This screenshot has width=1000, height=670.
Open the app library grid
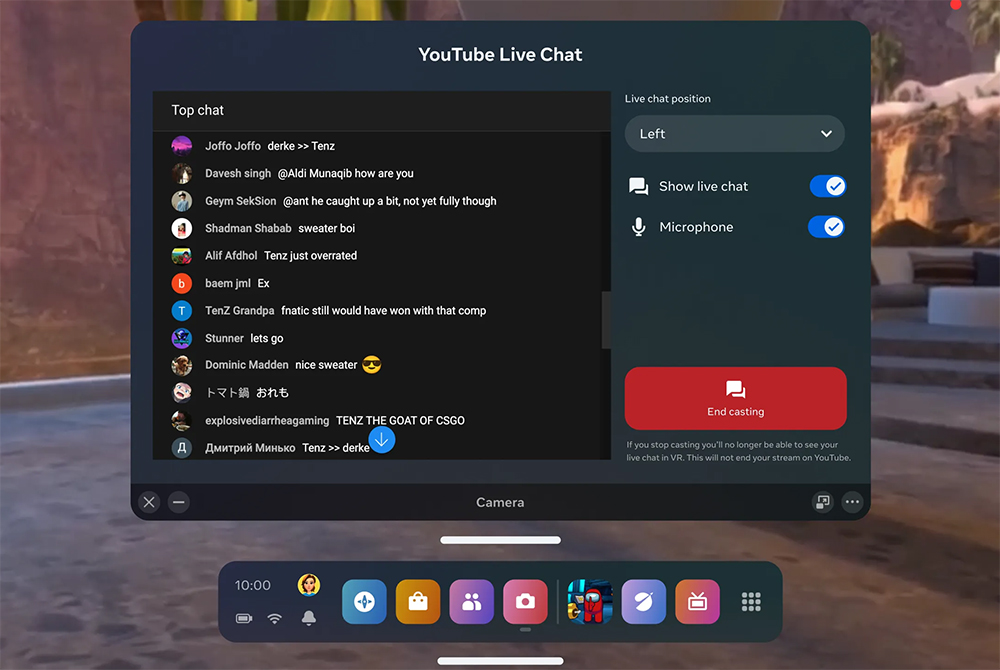coord(751,601)
